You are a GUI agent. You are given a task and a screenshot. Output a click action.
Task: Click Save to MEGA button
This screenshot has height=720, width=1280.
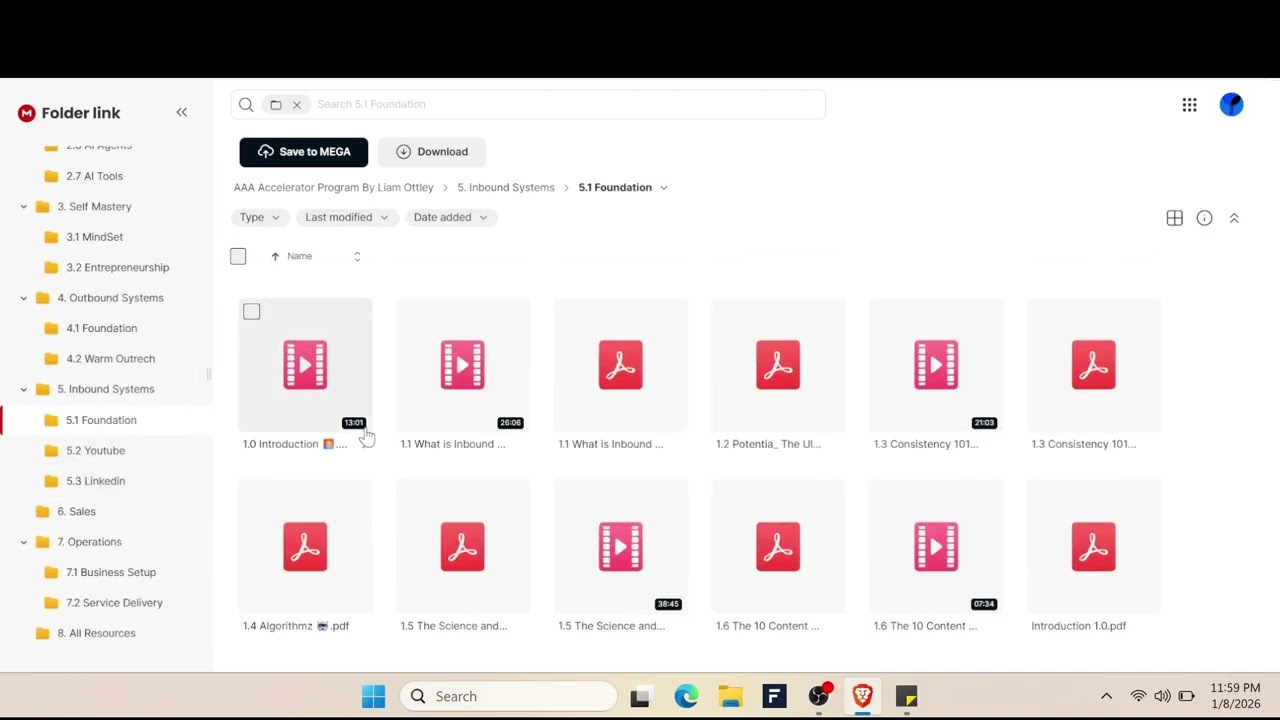click(304, 152)
